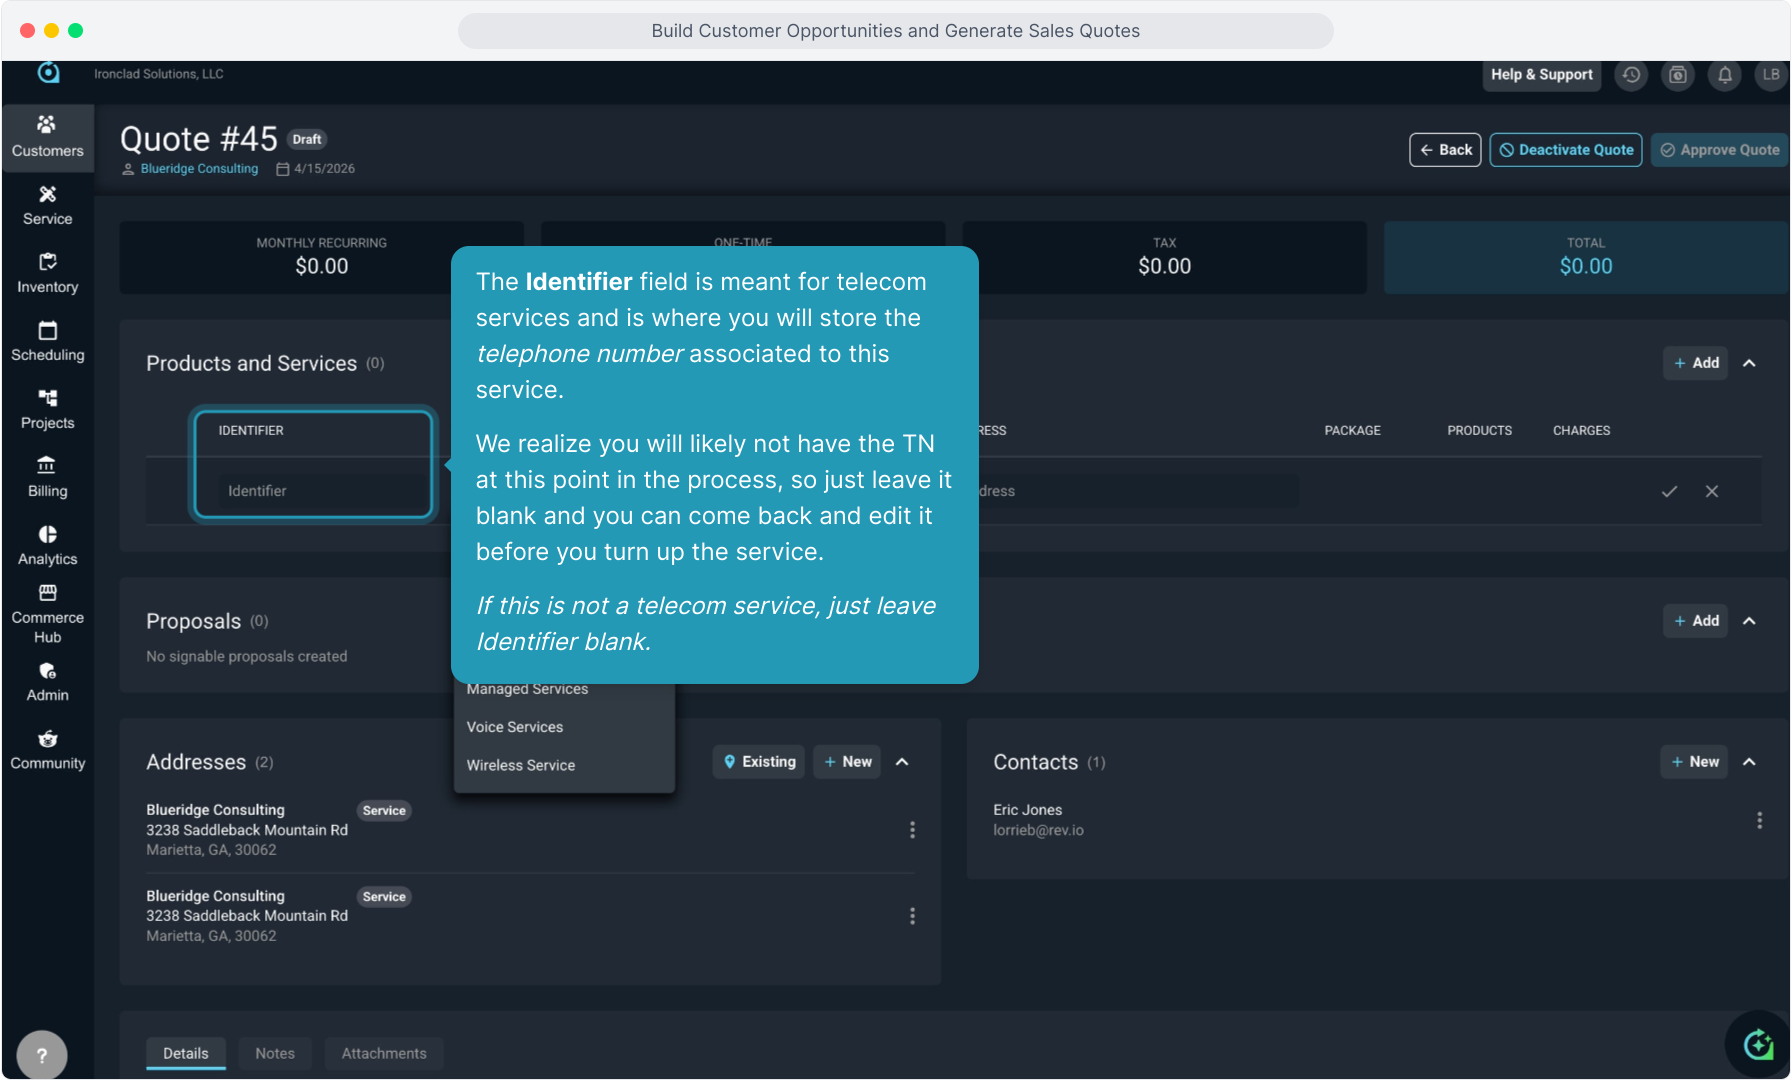Click the PACKAGE column header
Image resolution: width=1792 pixels, height=1080 pixels.
pos(1352,431)
